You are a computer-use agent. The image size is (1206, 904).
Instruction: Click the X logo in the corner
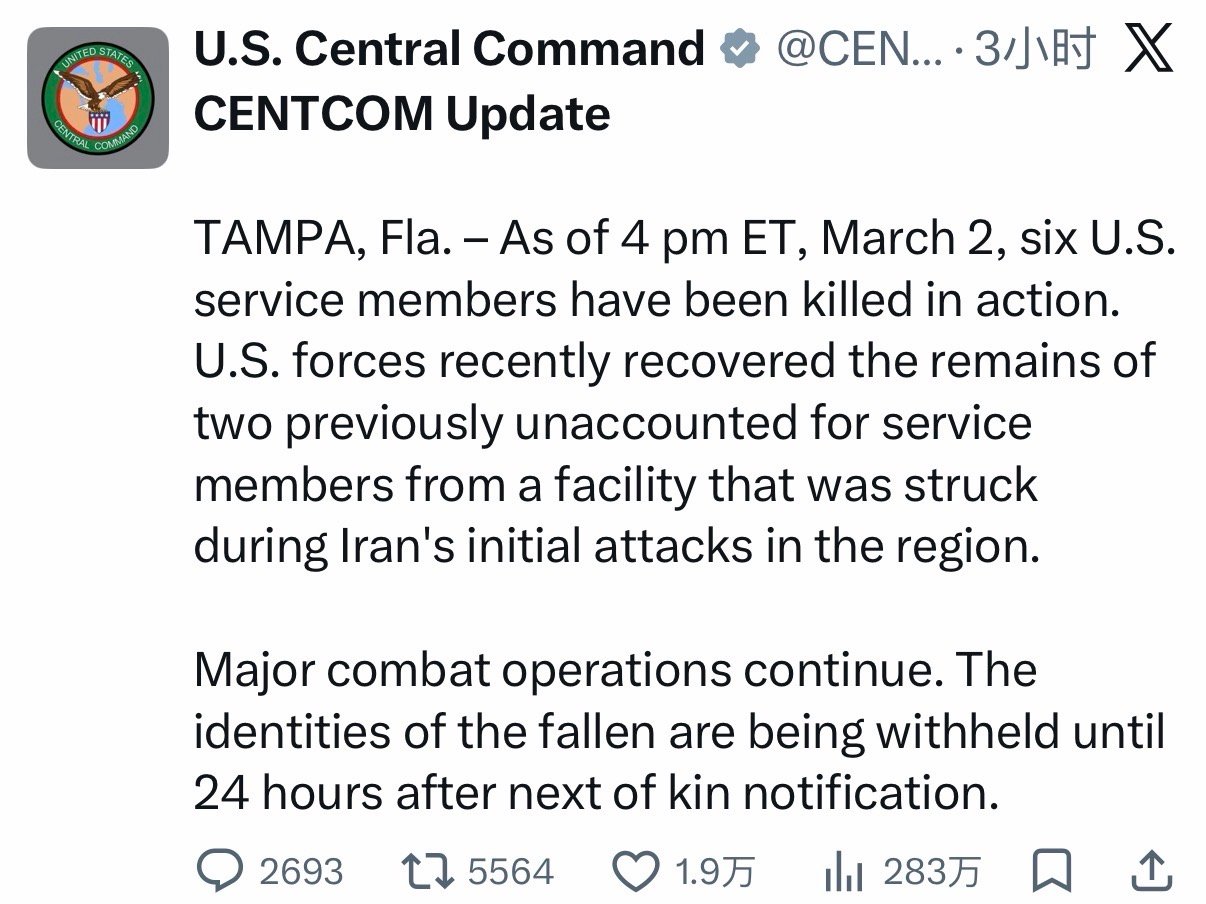[1149, 50]
